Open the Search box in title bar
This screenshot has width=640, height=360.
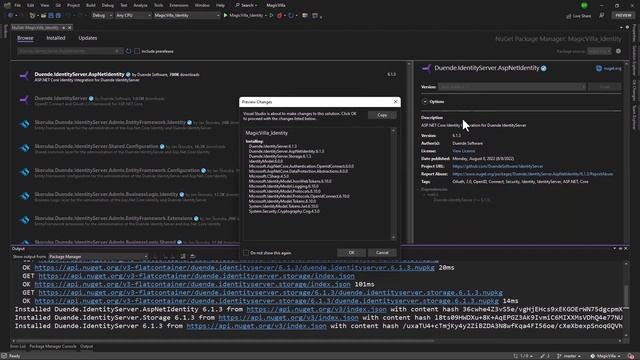coord(246,5)
